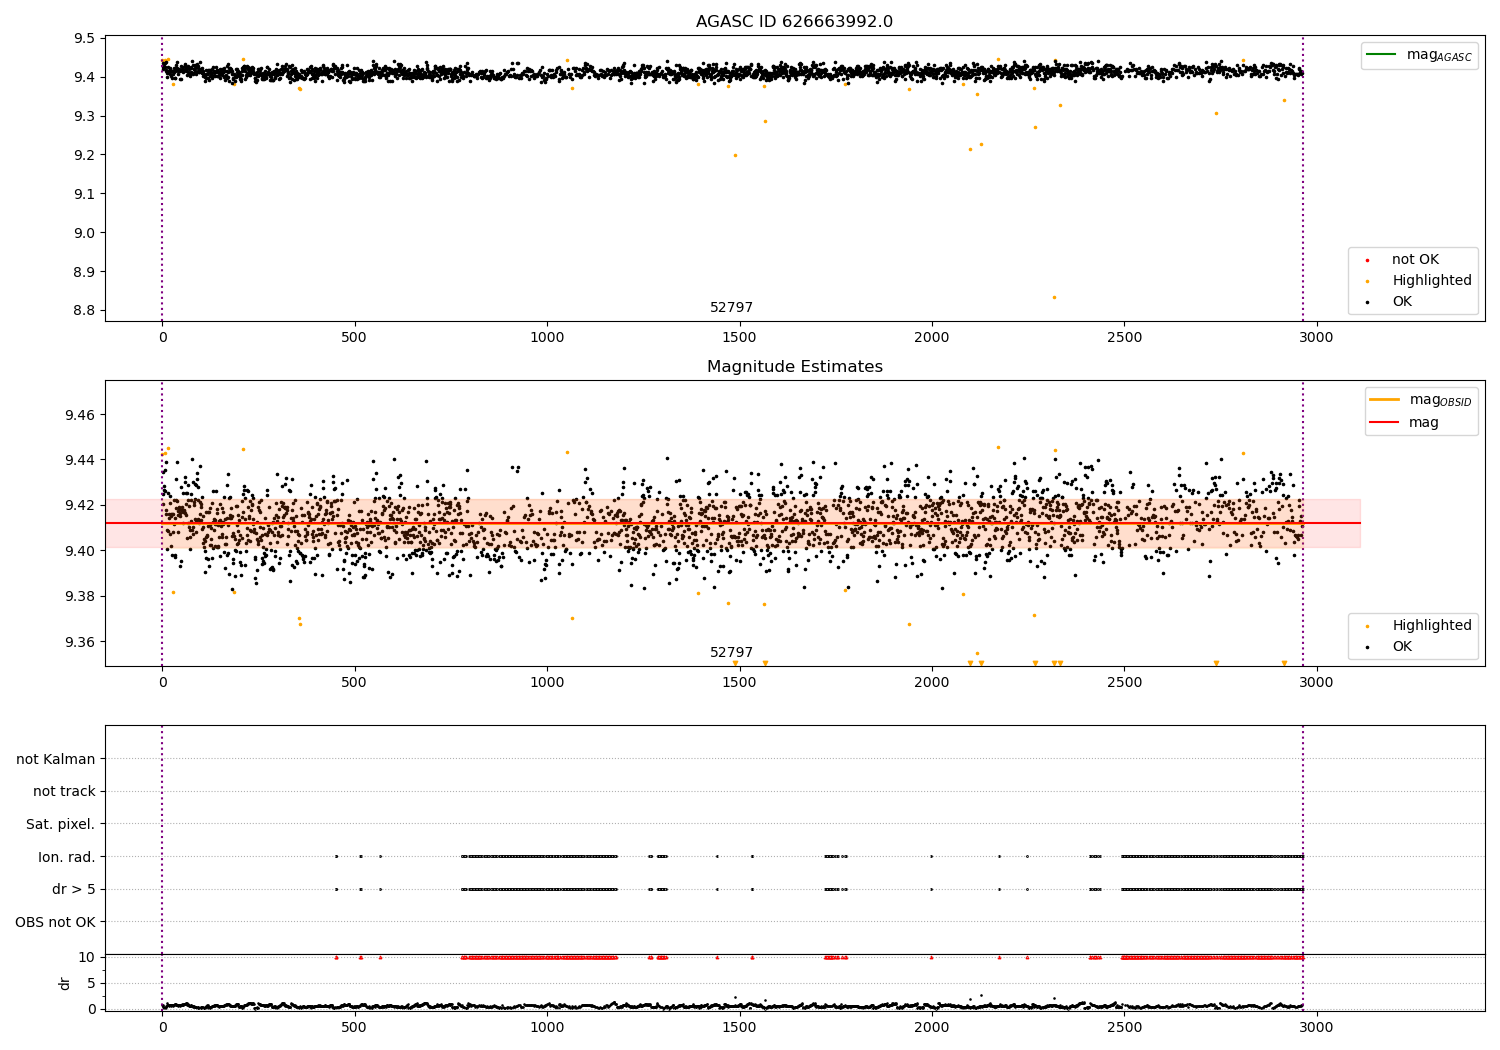Screen dimensions: 1500x1050
Task: Click the 'dr > 5' axis label
Action: click(74, 890)
